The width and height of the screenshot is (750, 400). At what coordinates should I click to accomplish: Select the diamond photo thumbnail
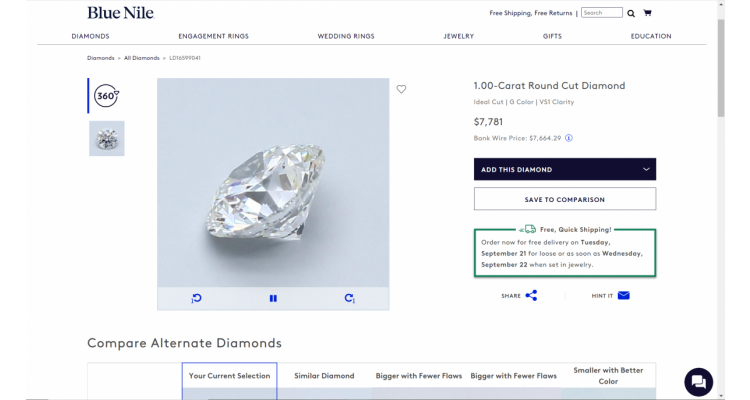106,139
